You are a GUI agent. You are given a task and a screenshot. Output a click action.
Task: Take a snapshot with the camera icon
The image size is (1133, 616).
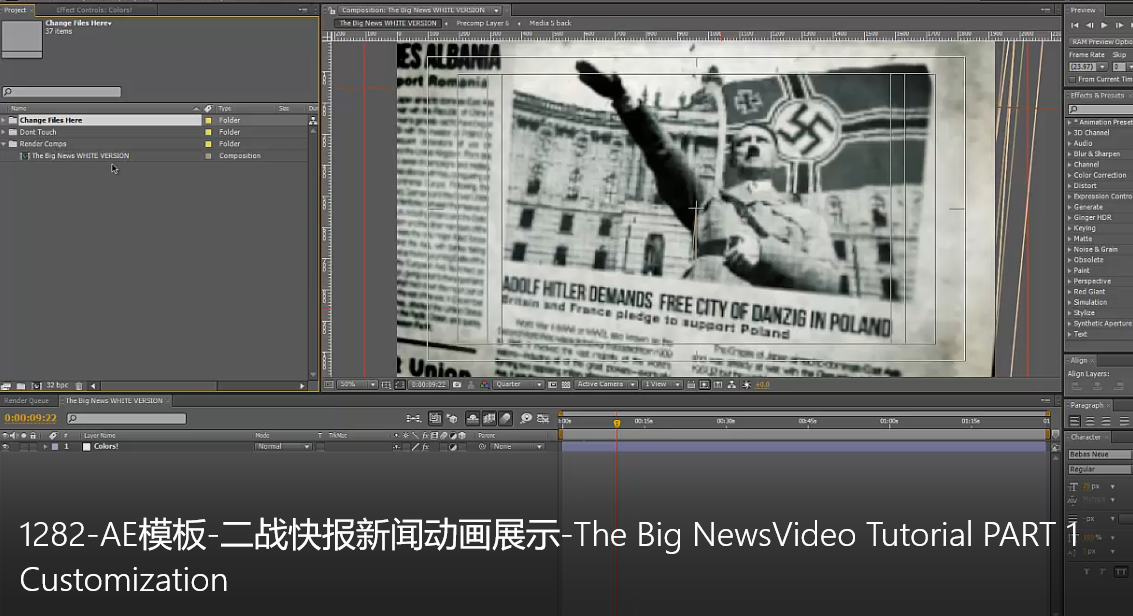point(456,385)
